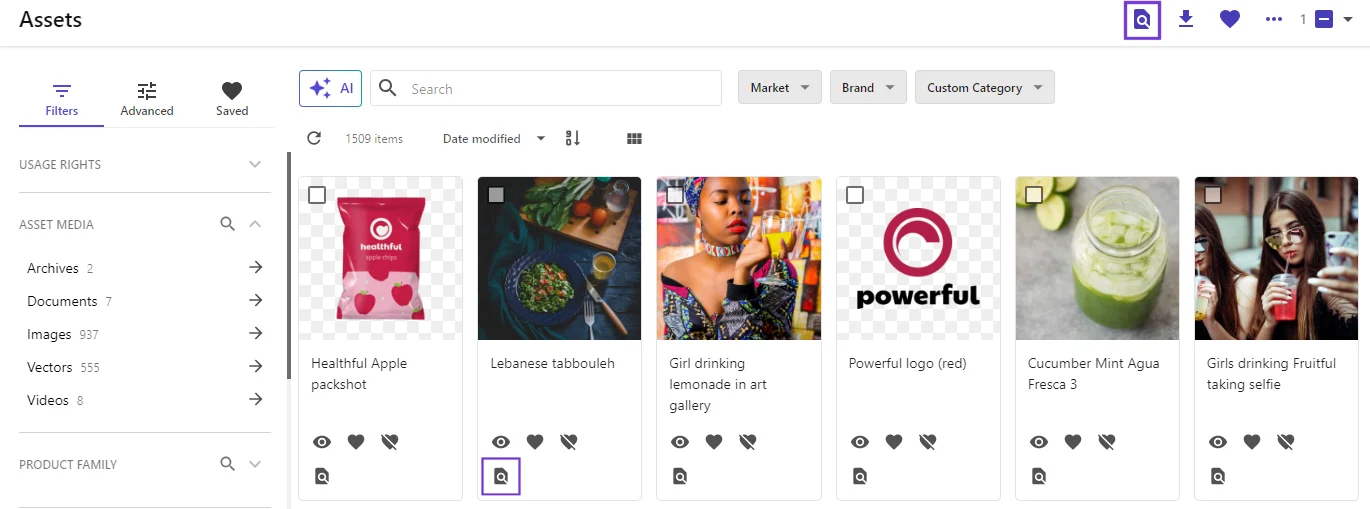
Task: Open the Custom Category dropdown
Action: point(985,87)
